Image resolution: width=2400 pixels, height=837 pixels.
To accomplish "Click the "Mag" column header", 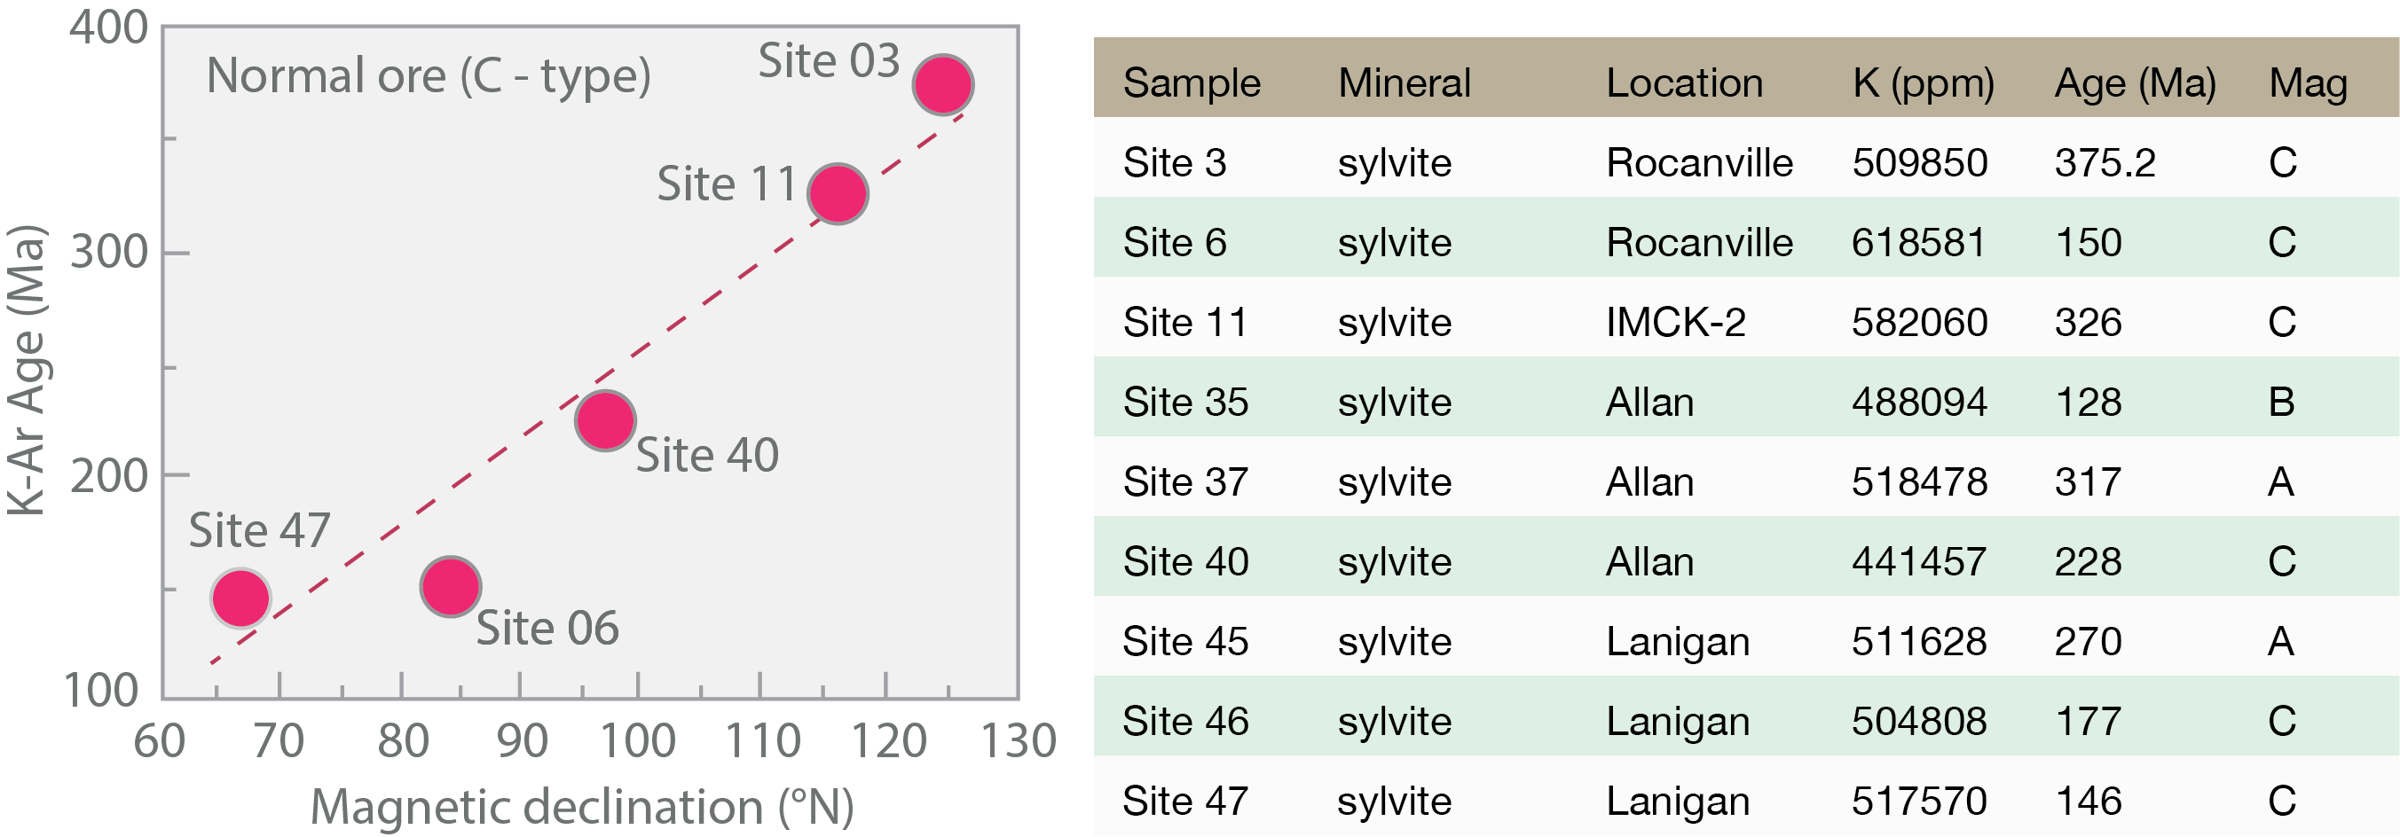I will point(2307,83).
